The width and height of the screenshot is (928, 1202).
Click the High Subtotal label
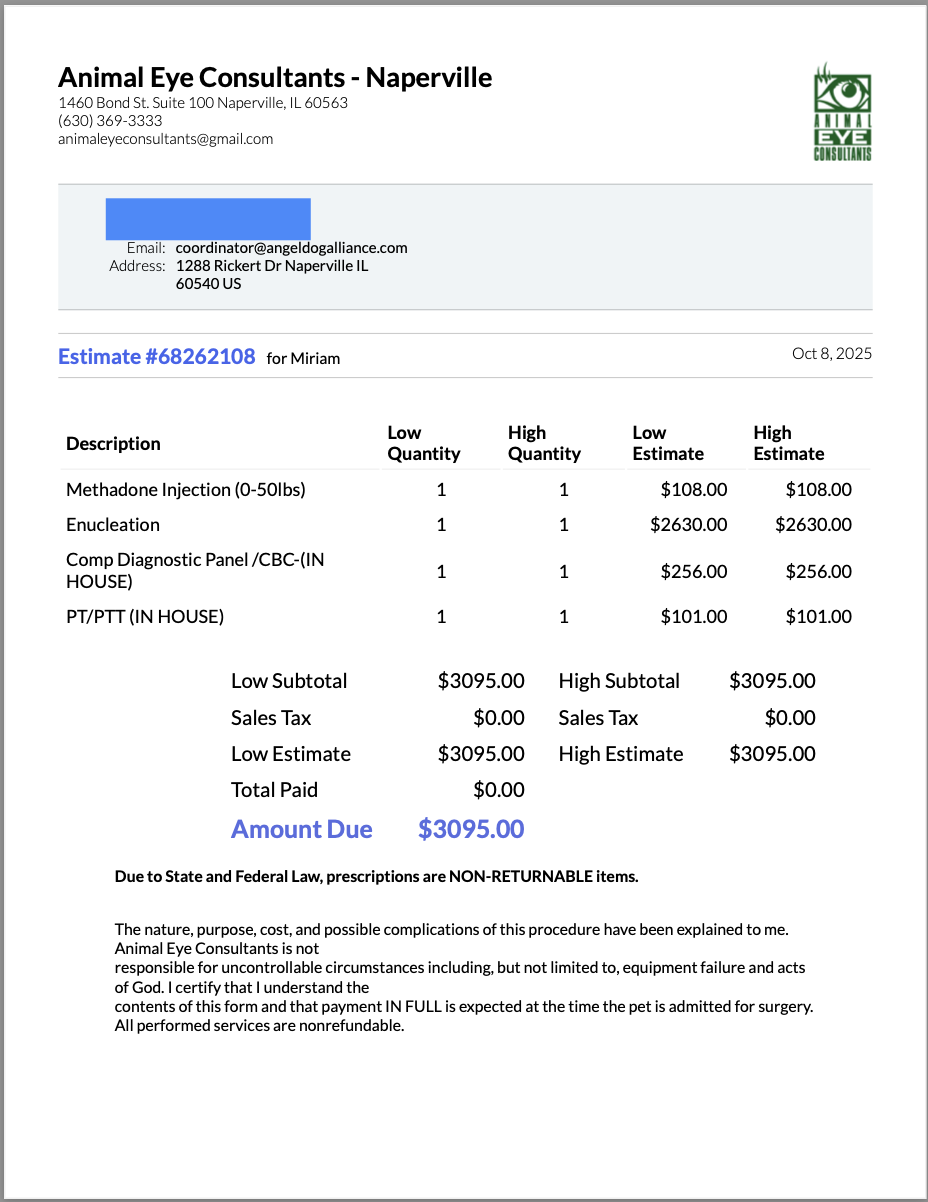click(619, 681)
